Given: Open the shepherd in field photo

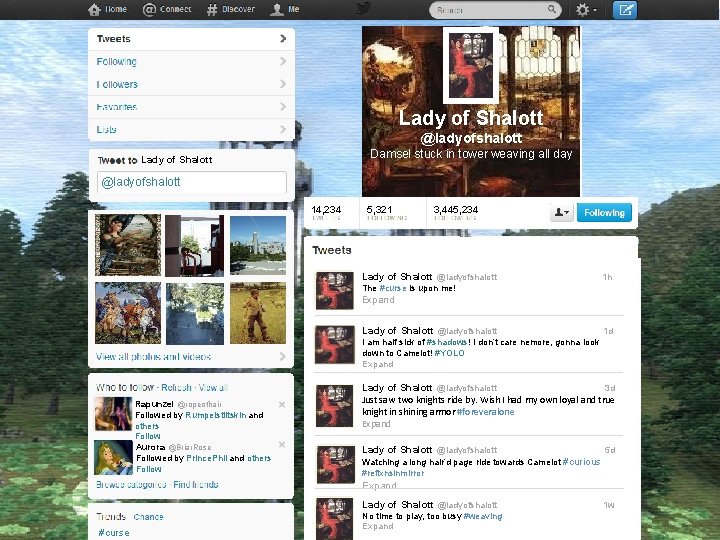Looking at the screenshot, I should [258, 313].
